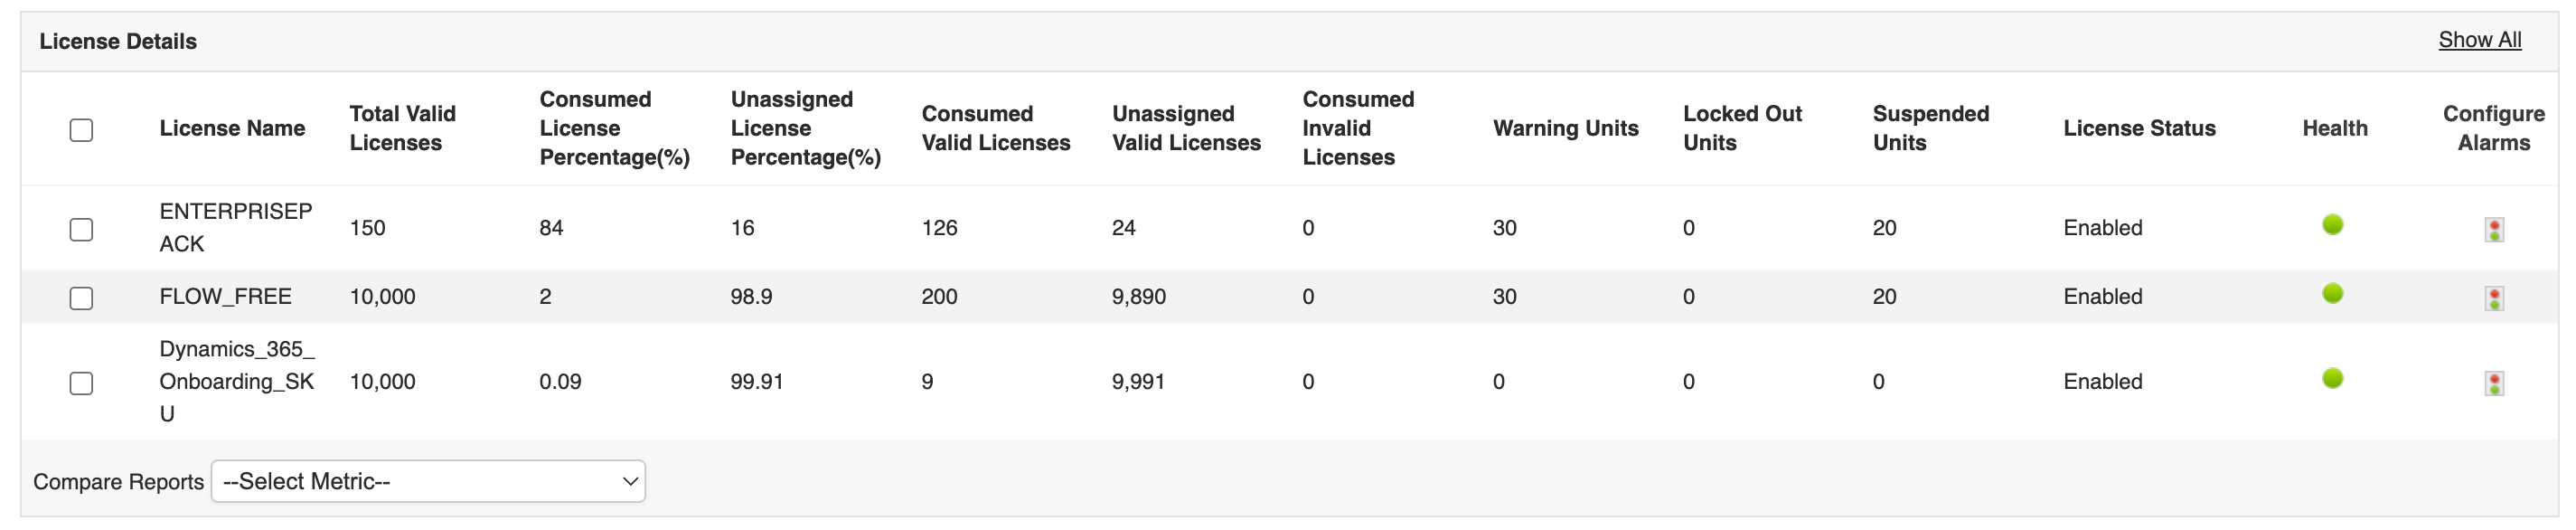Sort by License Name column header
This screenshot has width=2576, height=530.
(x=232, y=128)
